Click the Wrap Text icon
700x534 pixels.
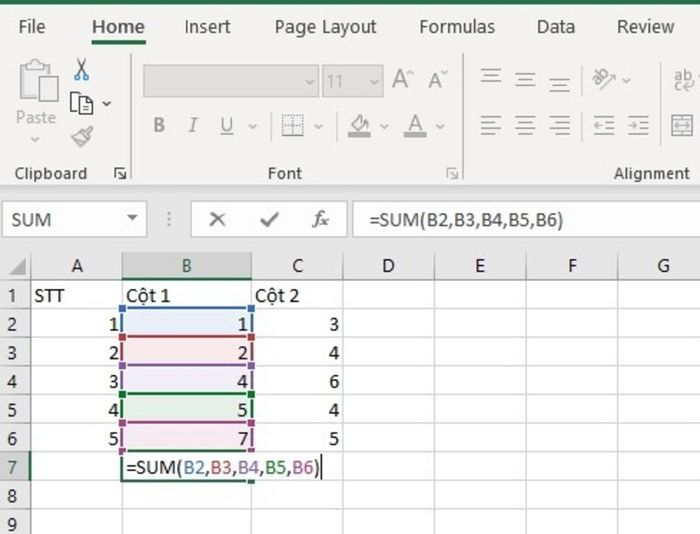click(x=683, y=80)
